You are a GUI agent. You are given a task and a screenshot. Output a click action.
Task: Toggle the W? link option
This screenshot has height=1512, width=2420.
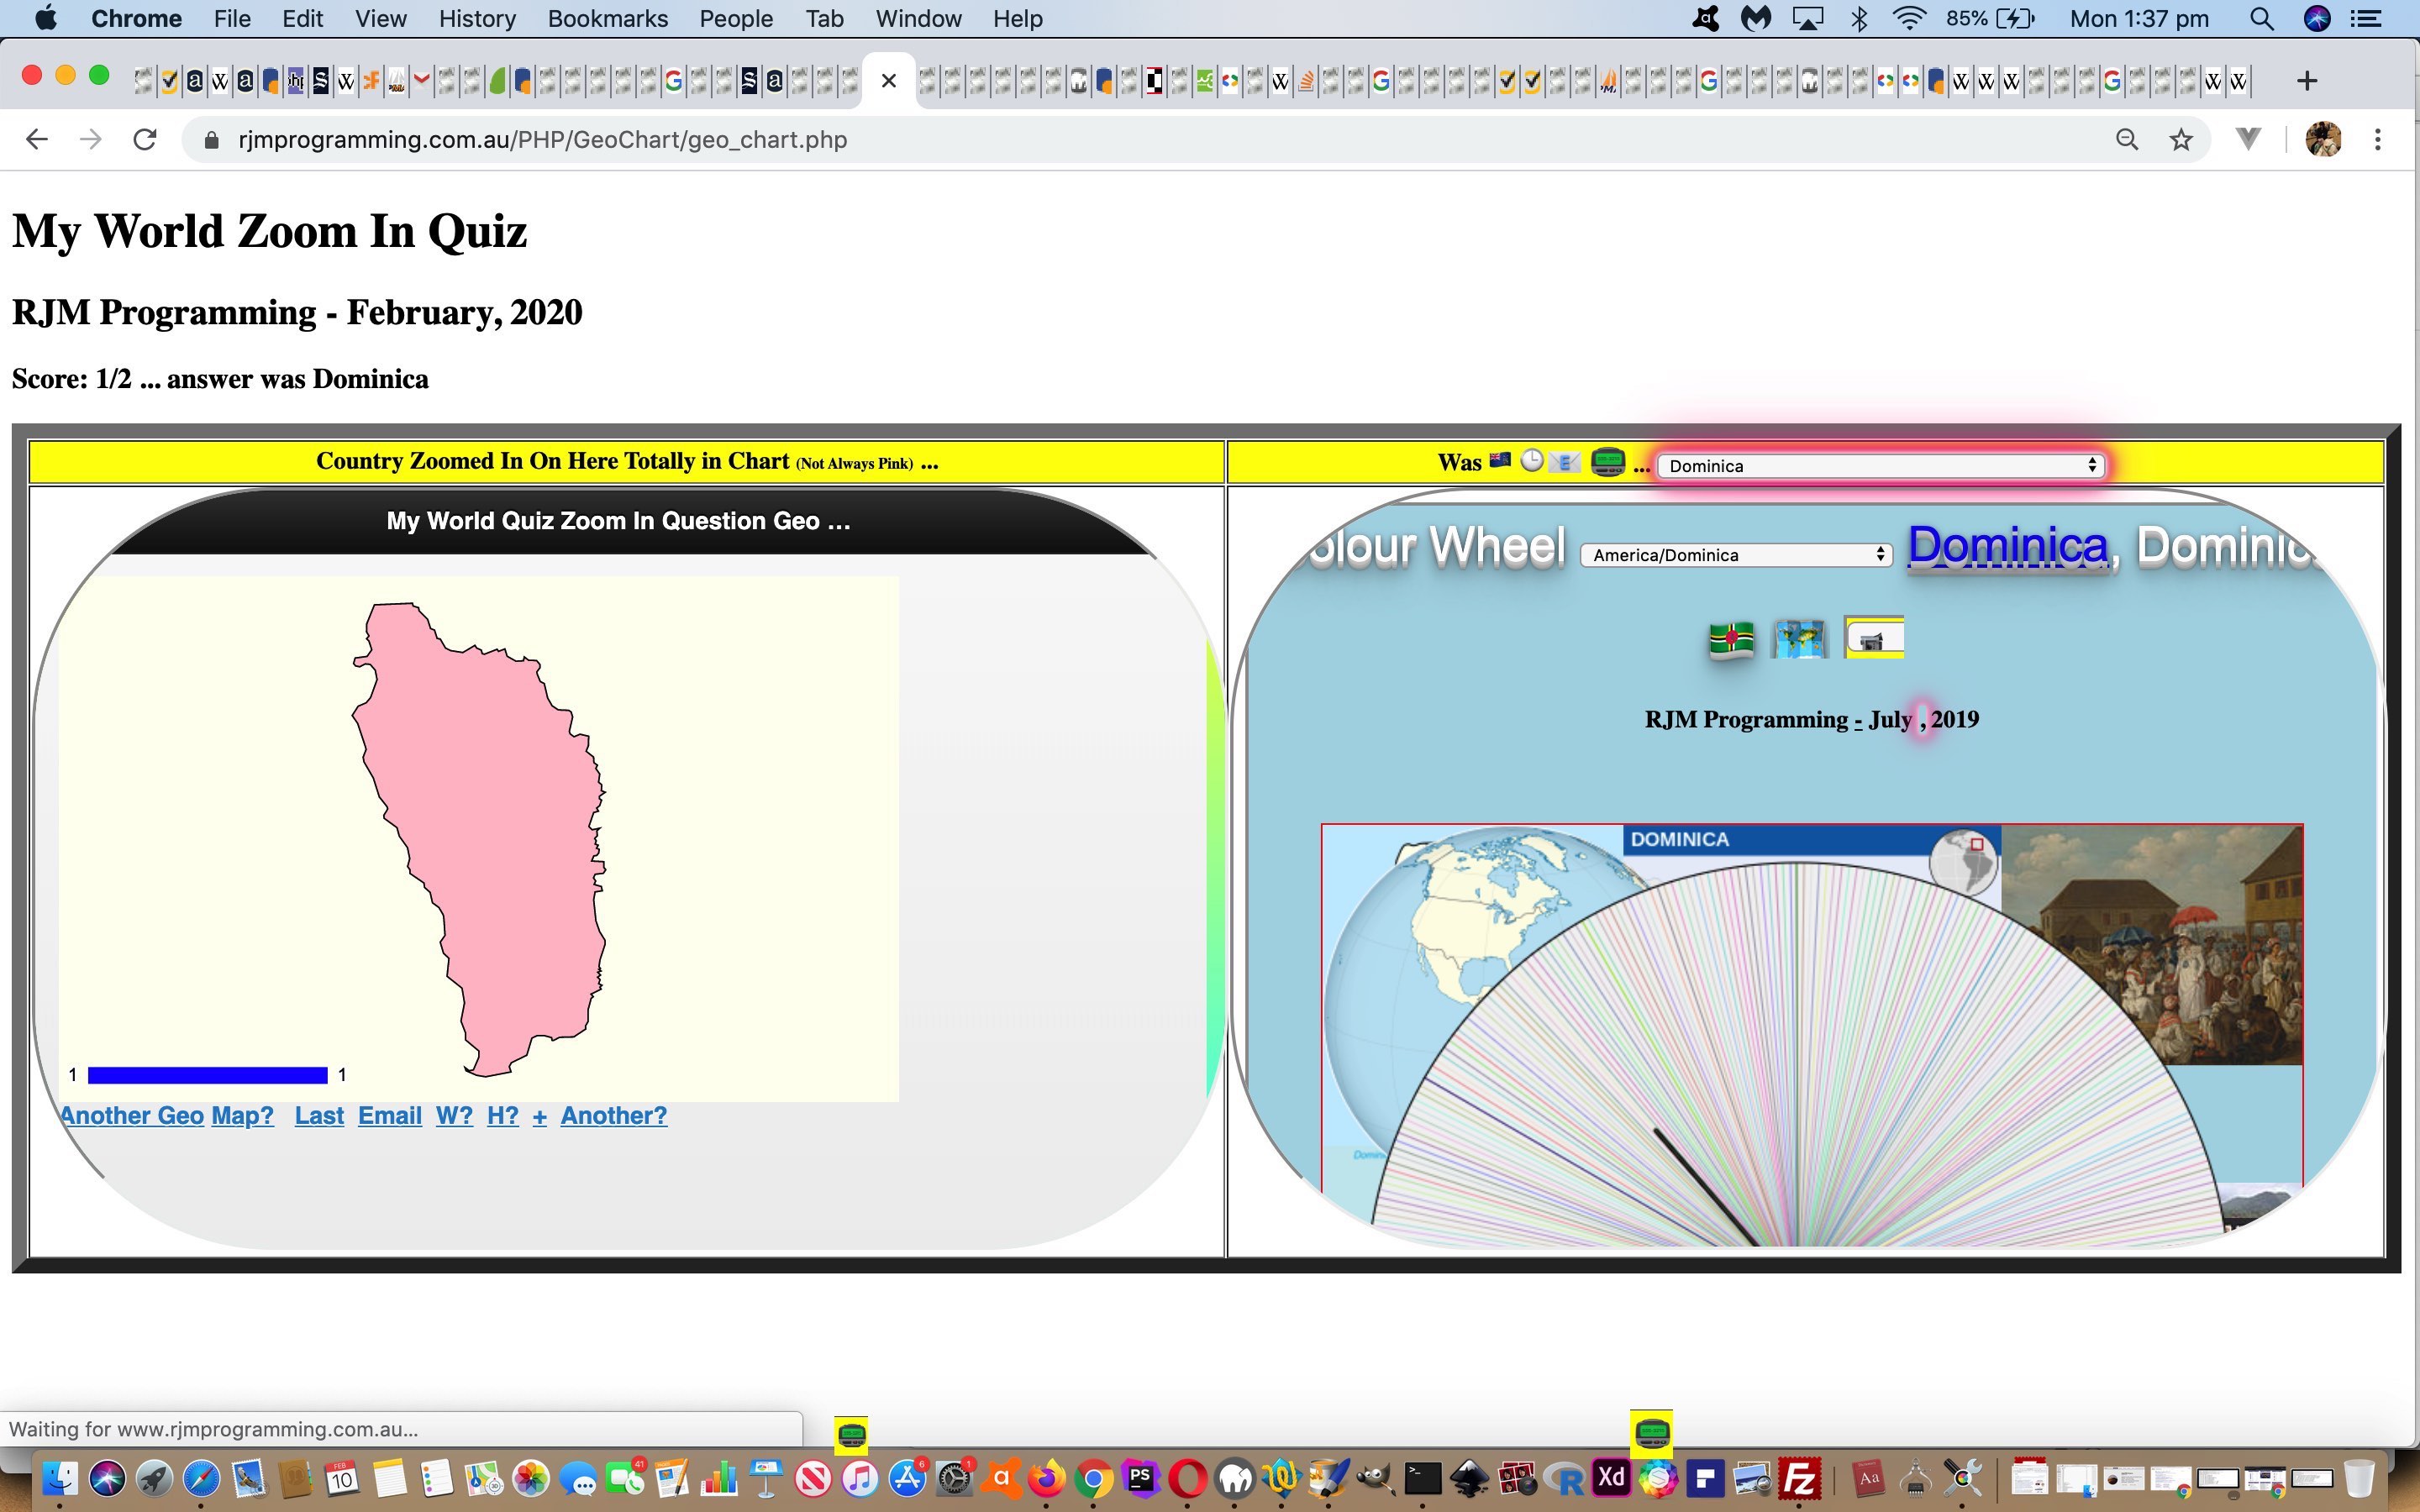coord(453,1116)
